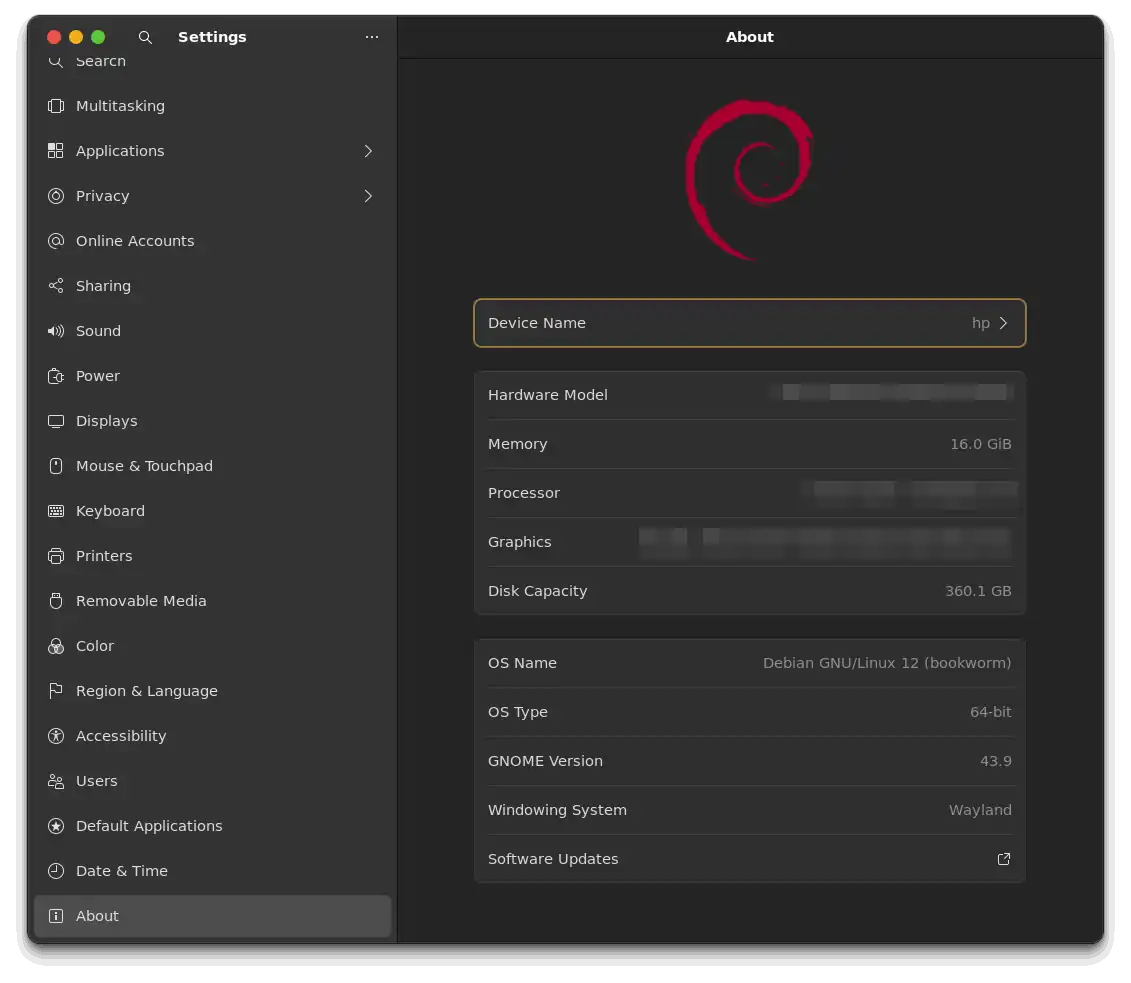Click Disk Capacity value 360.1 GB
The width and height of the screenshot is (1131, 983).
(x=977, y=591)
